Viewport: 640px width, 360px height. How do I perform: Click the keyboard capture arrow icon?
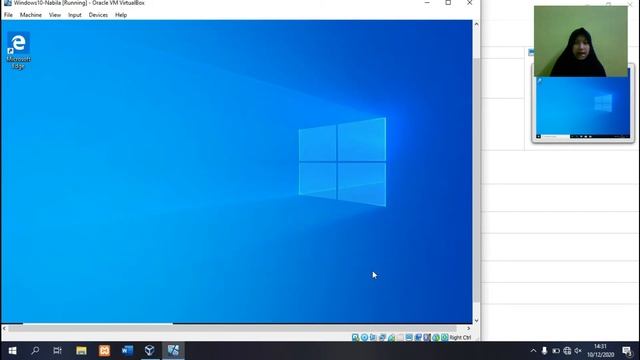444,338
